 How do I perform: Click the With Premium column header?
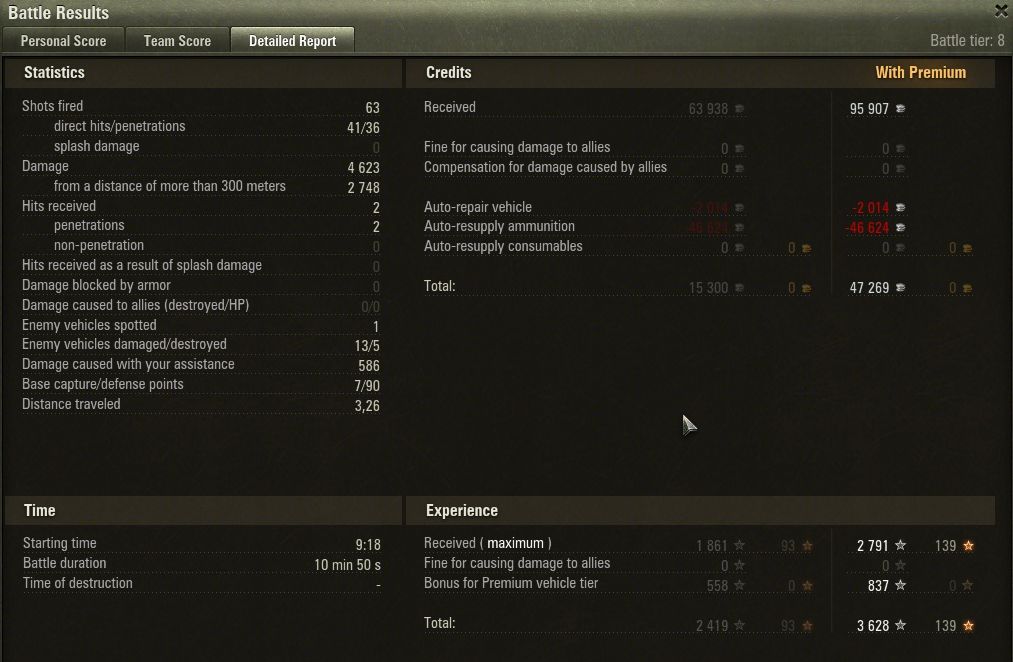[921, 72]
